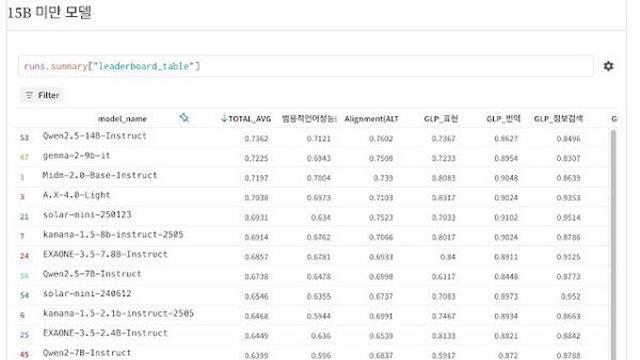640x360 pixels.
Task: Click the 0.84 GLP_표현 value for EXAONE-3.5-7.8B
Action: coord(447,257)
